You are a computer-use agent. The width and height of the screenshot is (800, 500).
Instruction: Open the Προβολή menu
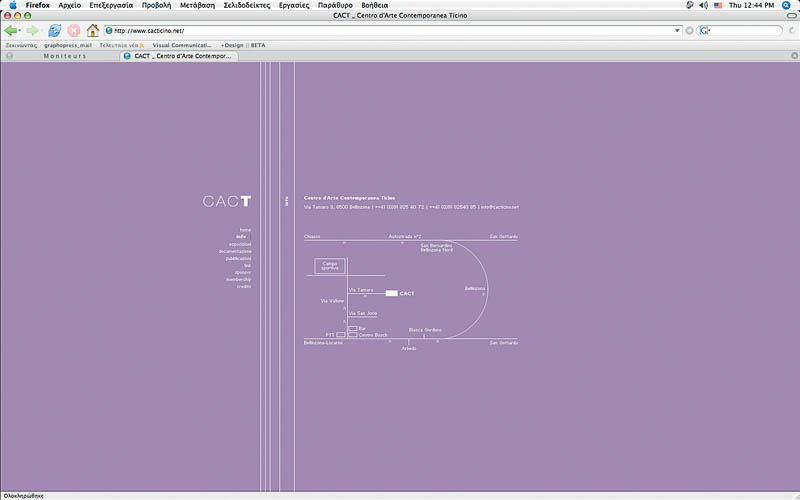click(x=156, y=5)
